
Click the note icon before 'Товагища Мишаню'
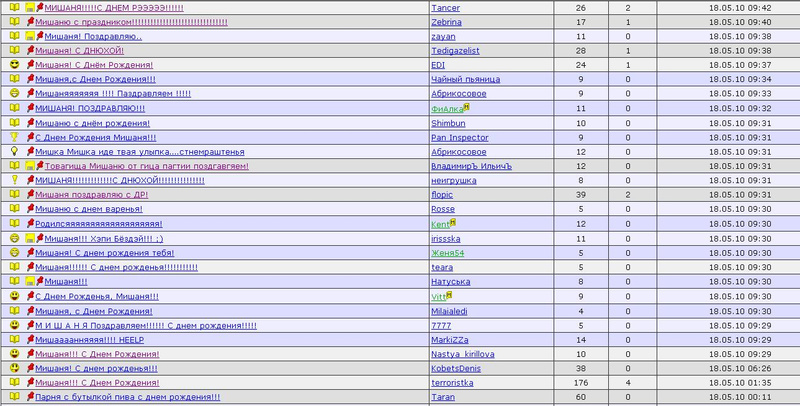(x=30, y=166)
